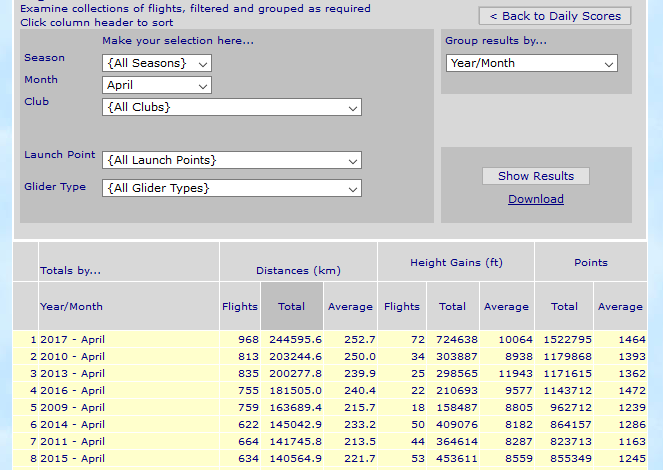
Task: Expand the Glider Type dropdown
Action: point(231,188)
